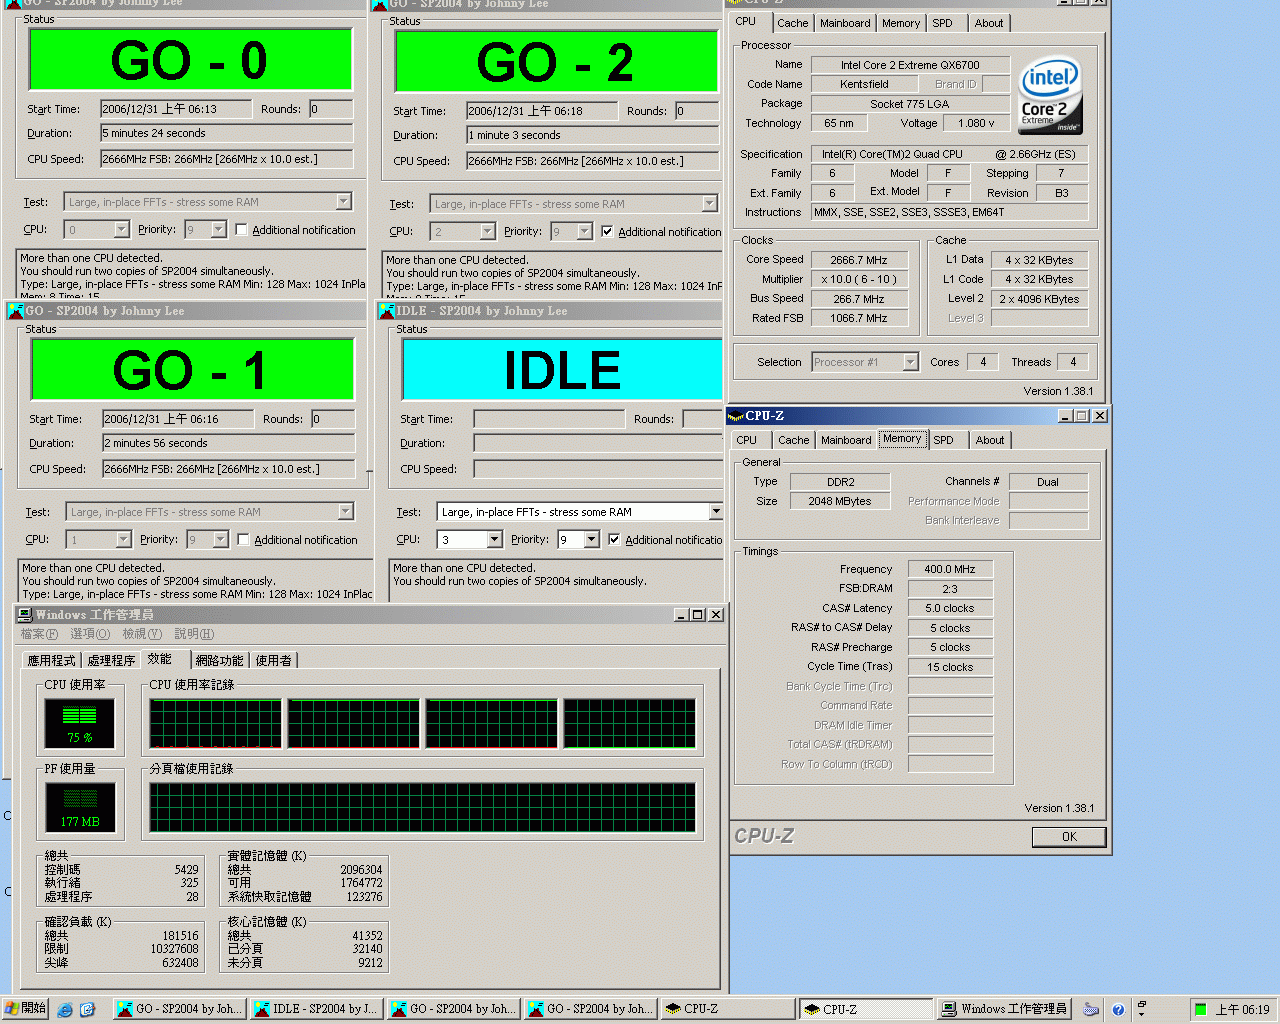
Task: Switch to Cache tab in top CPU-Z window
Action: point(792,23)
